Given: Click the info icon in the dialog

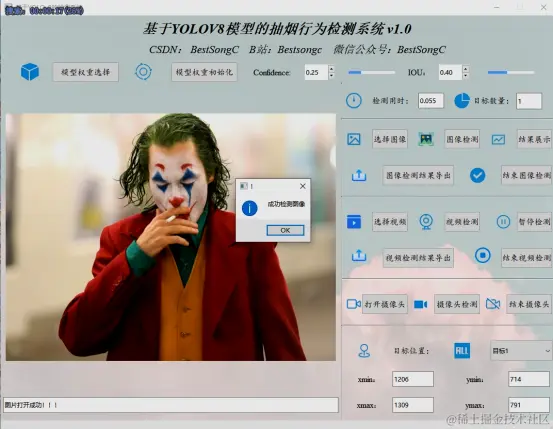Looking at the screenshot, I should click(249, 208).
